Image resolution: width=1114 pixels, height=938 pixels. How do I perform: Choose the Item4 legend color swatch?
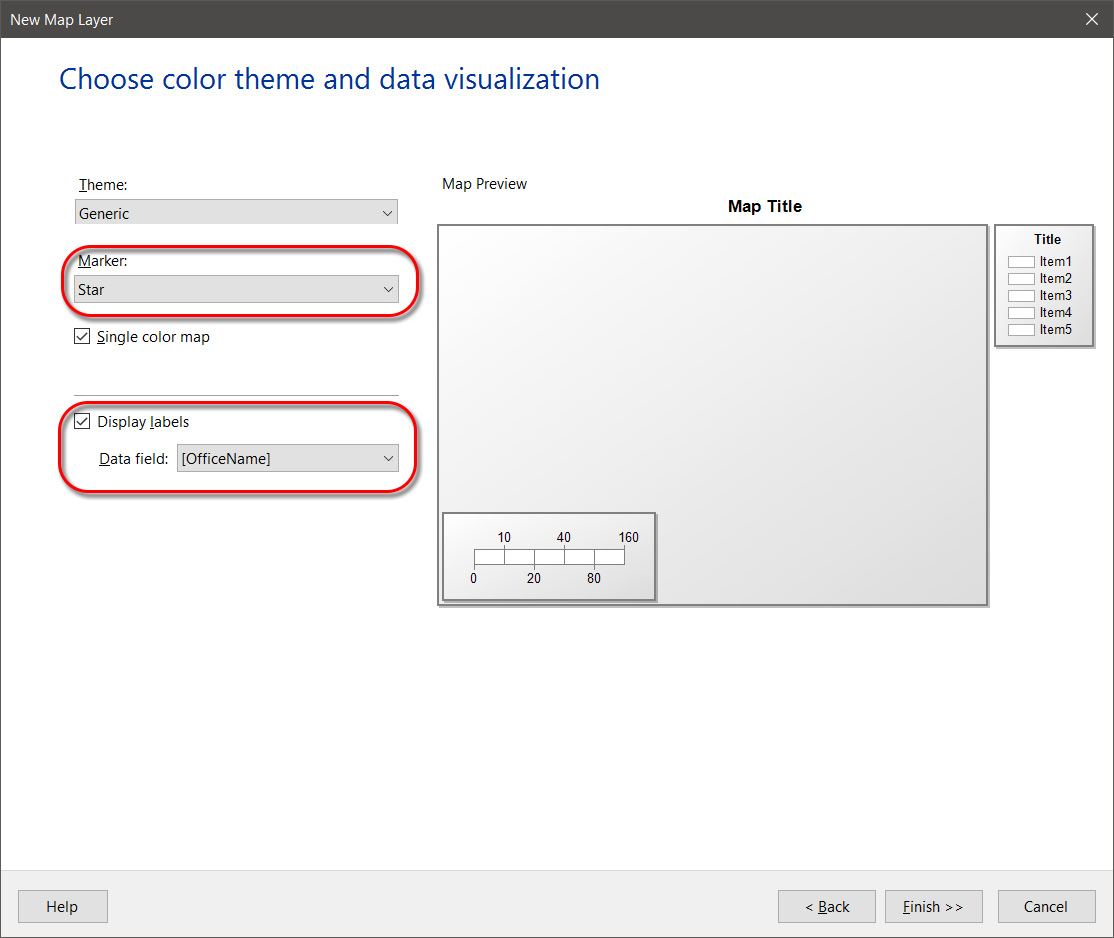pos(1021,313)
